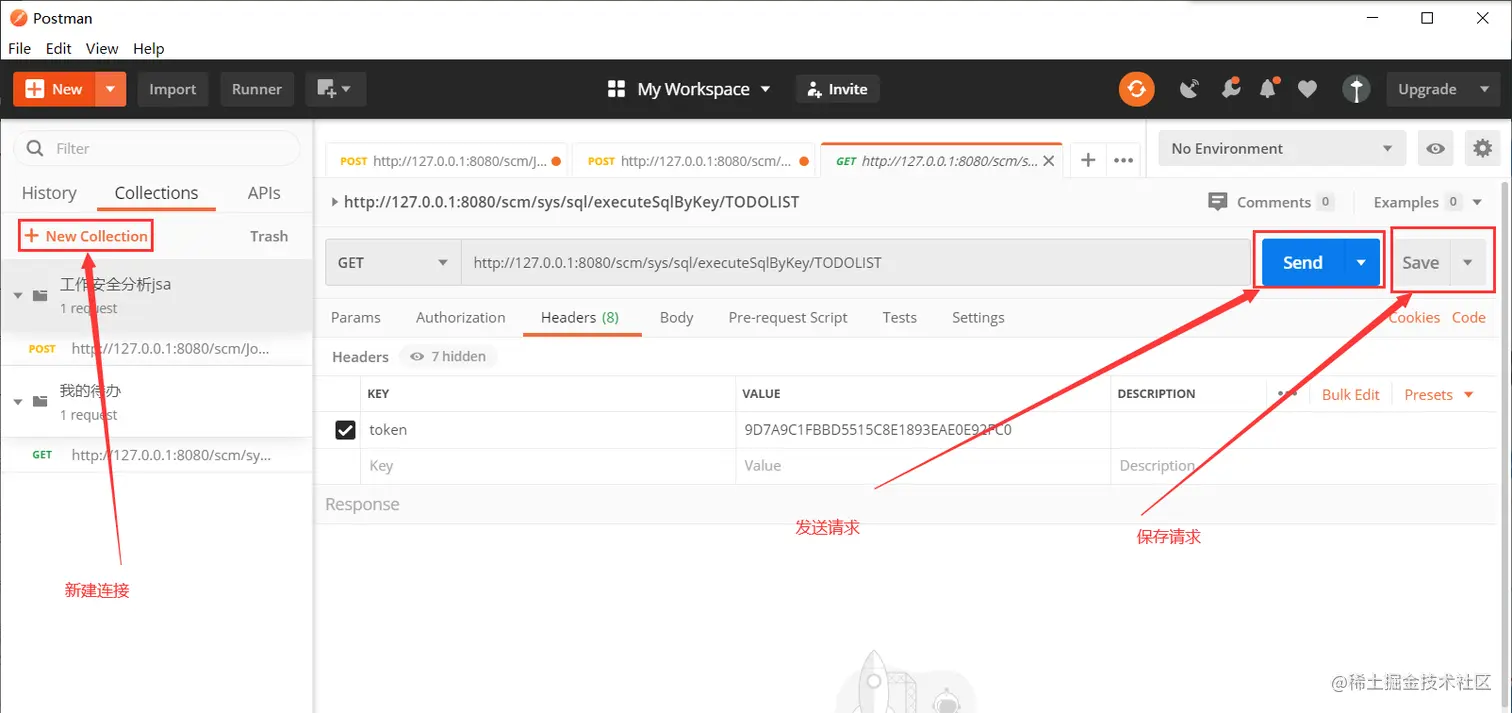Collapse the 我的待办 collection
The width and height of the screenshot is (1512, 713).
pyautogui.click(x=18, y=402)
